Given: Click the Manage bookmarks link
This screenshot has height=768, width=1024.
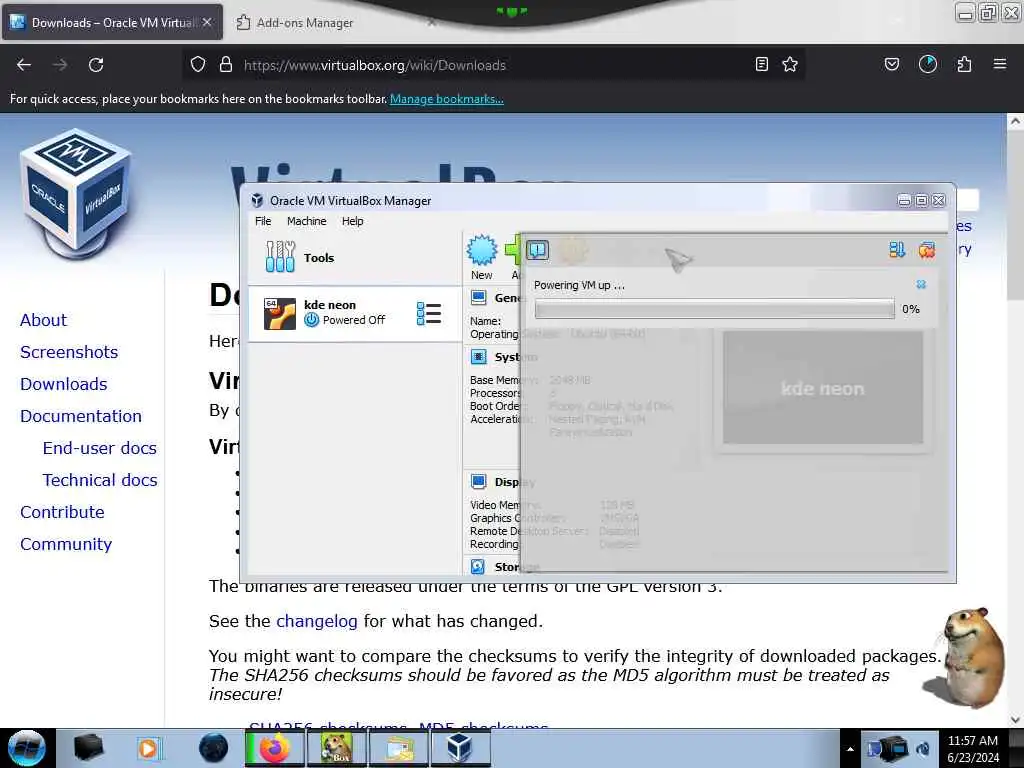Looking at the screenshot, I should coord(447,99).
